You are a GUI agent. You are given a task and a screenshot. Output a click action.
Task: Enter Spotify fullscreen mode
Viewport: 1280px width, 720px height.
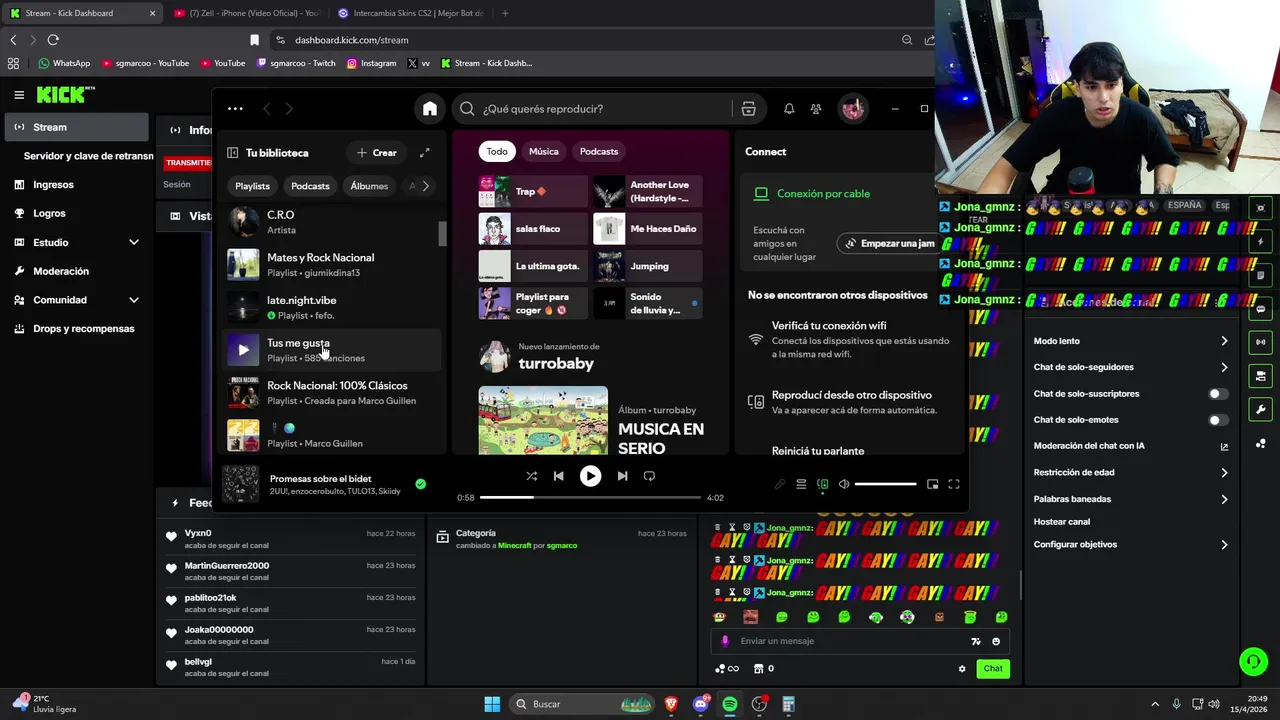point(954,484)
